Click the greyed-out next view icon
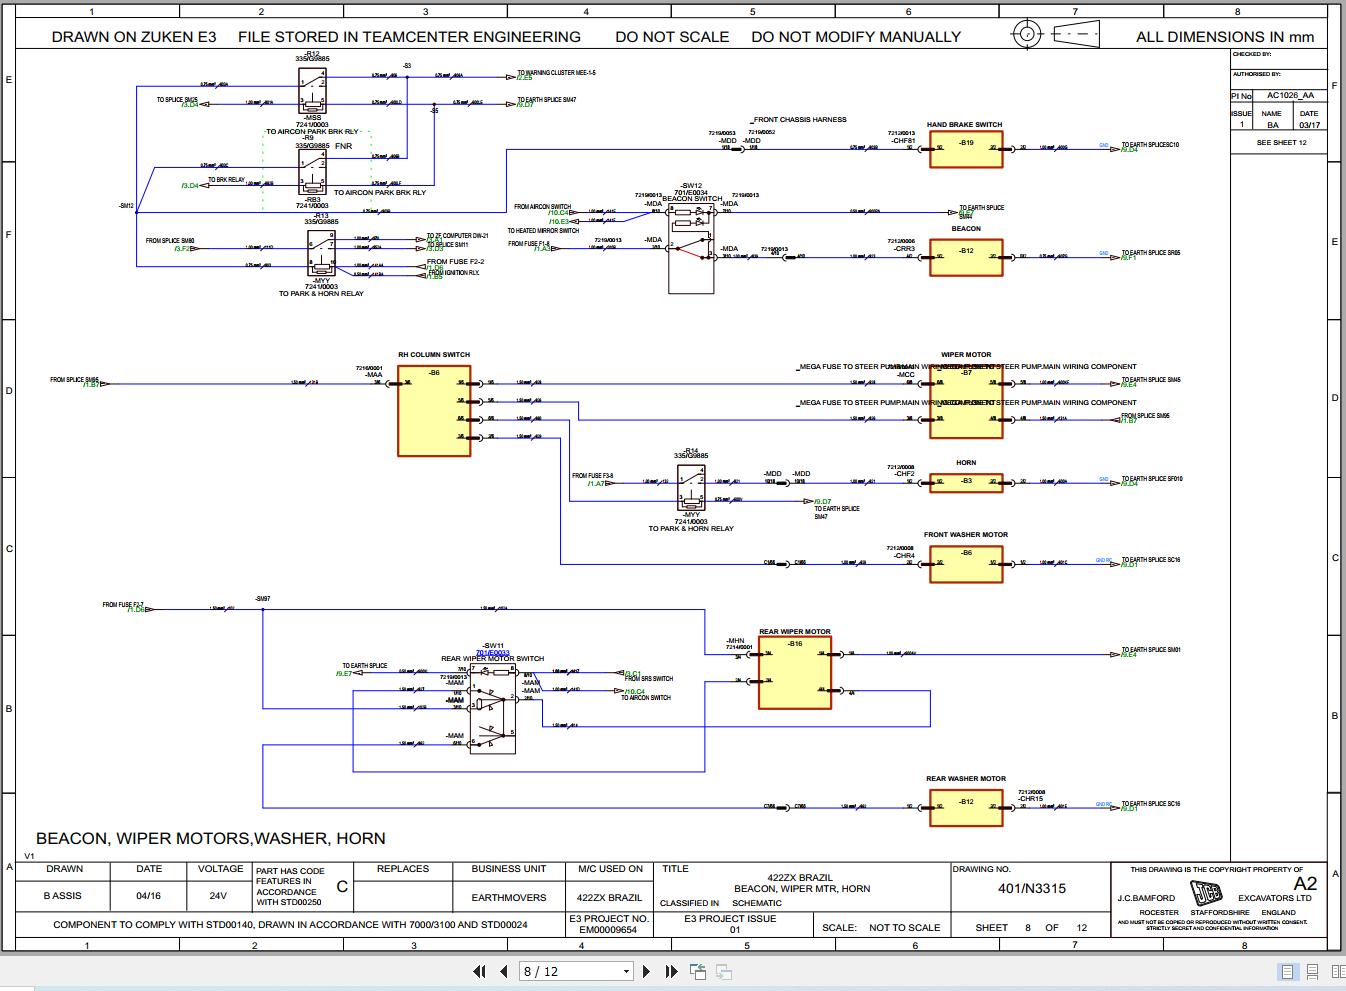This screenshot has width=1346, height=991. tap(724, 971)
